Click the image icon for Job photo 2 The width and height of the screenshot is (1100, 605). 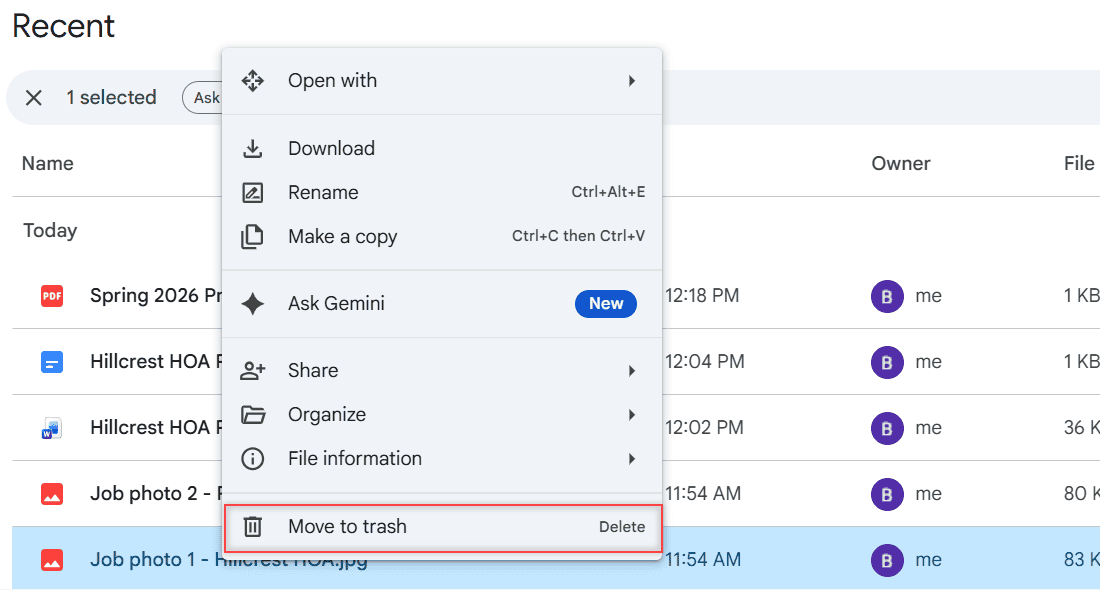(52, 494)
